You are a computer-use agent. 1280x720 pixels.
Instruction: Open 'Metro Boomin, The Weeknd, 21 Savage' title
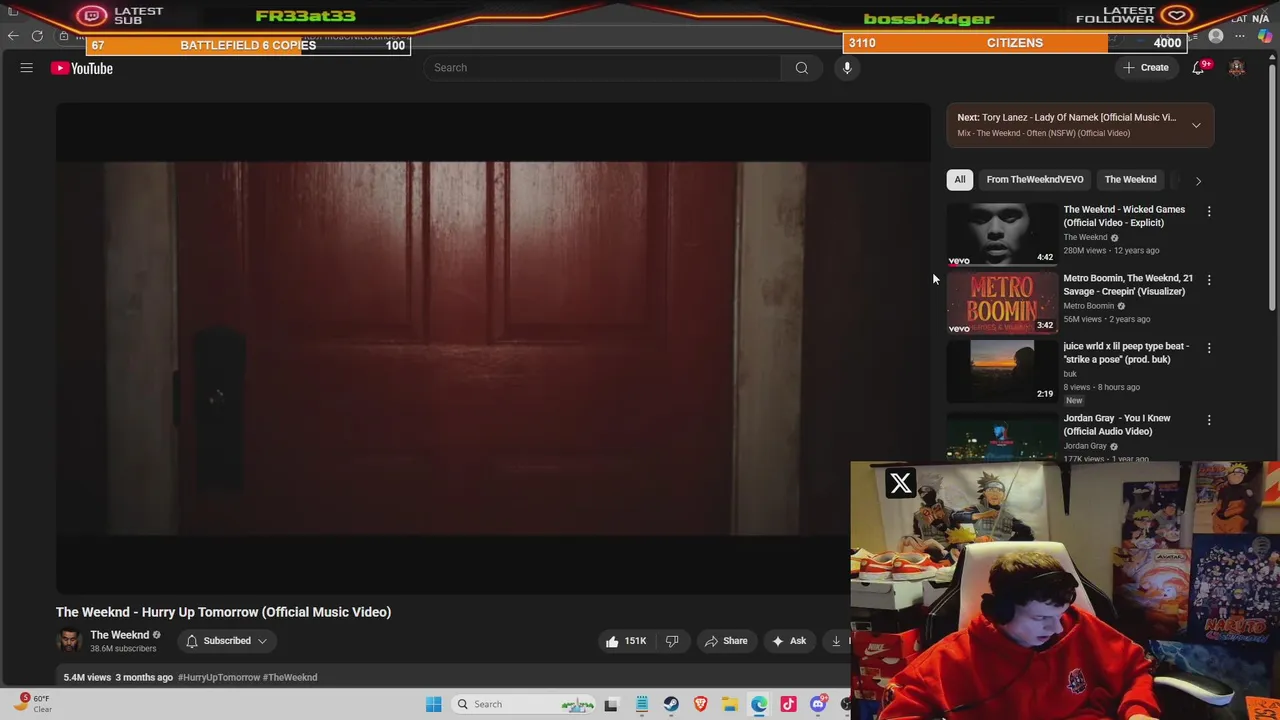[1128, 285]
